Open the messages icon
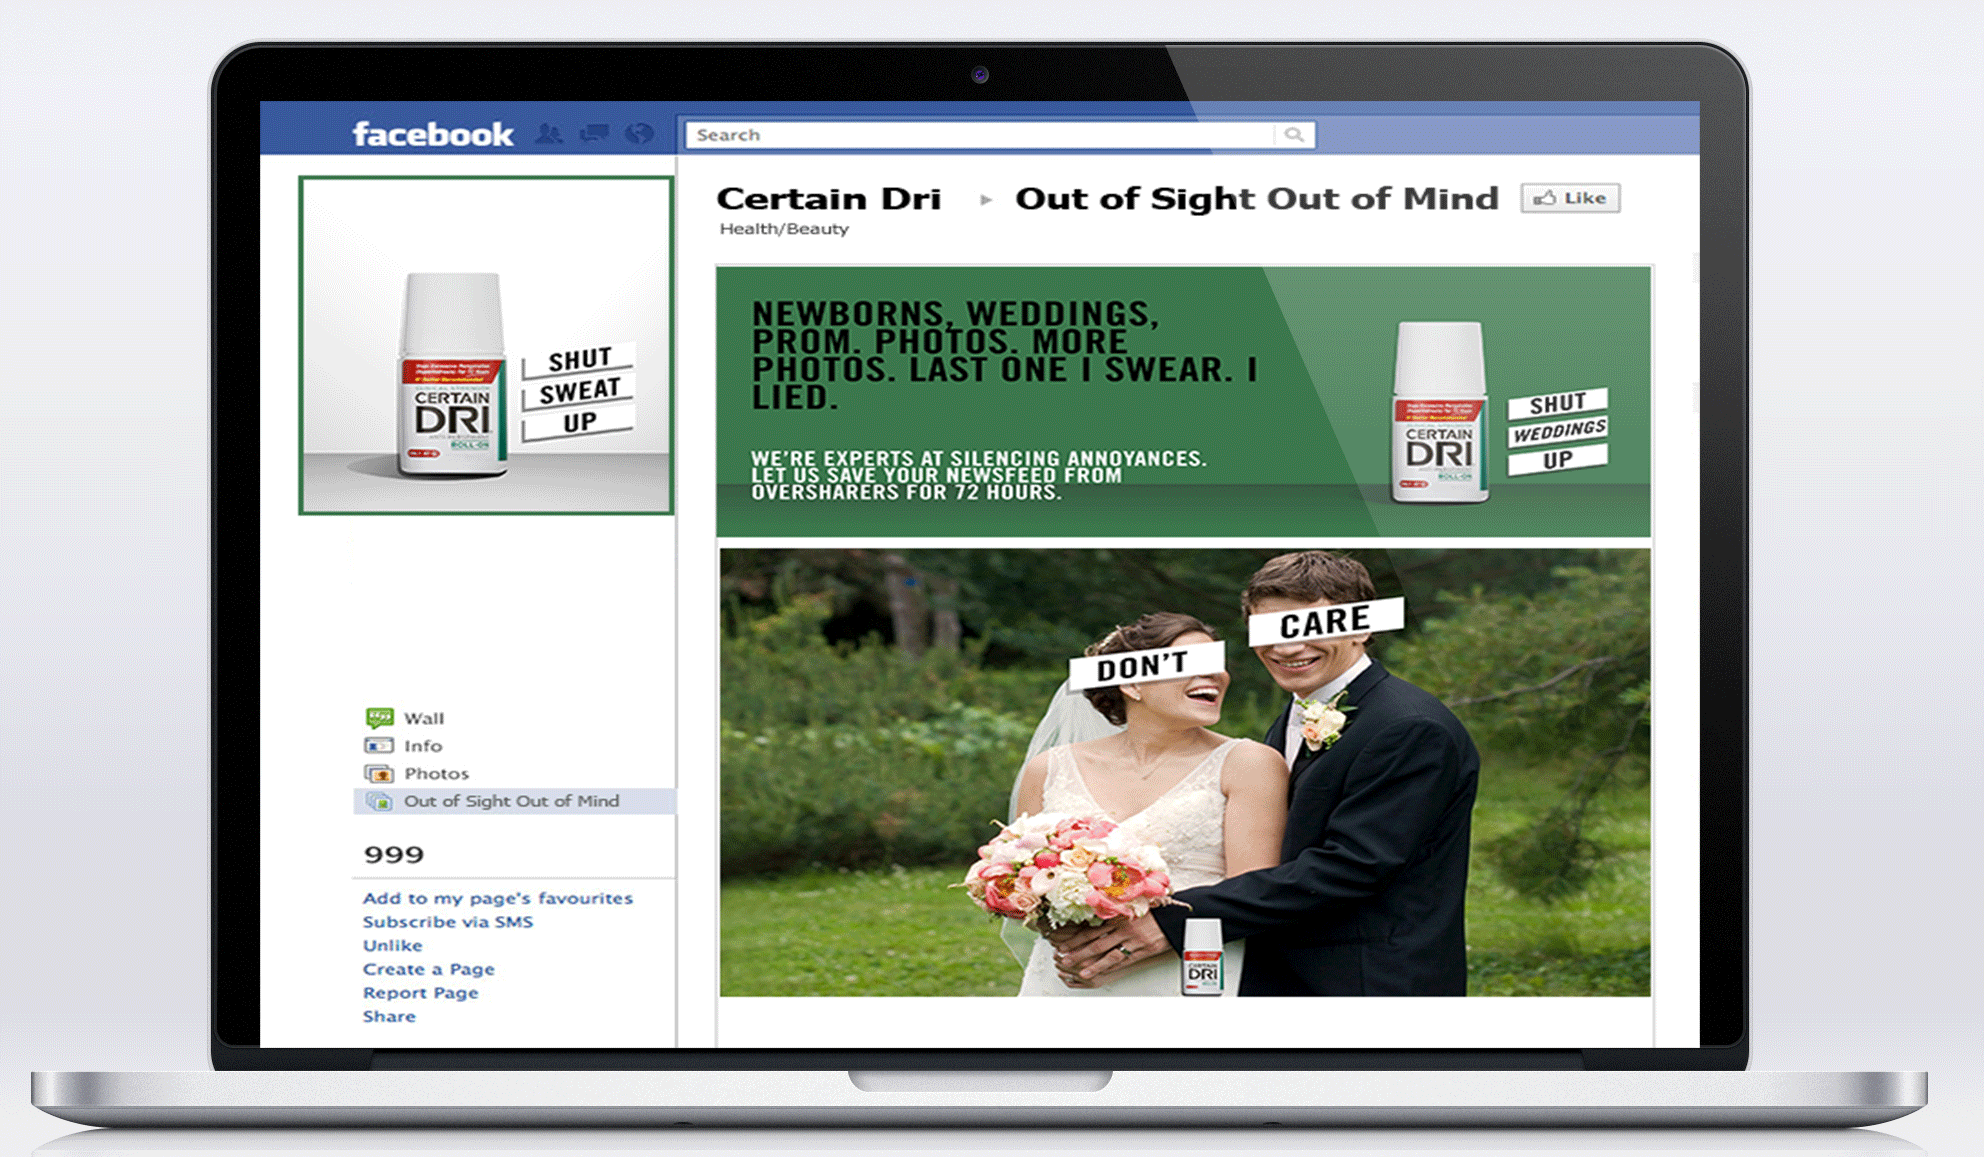 coord(596,132)
